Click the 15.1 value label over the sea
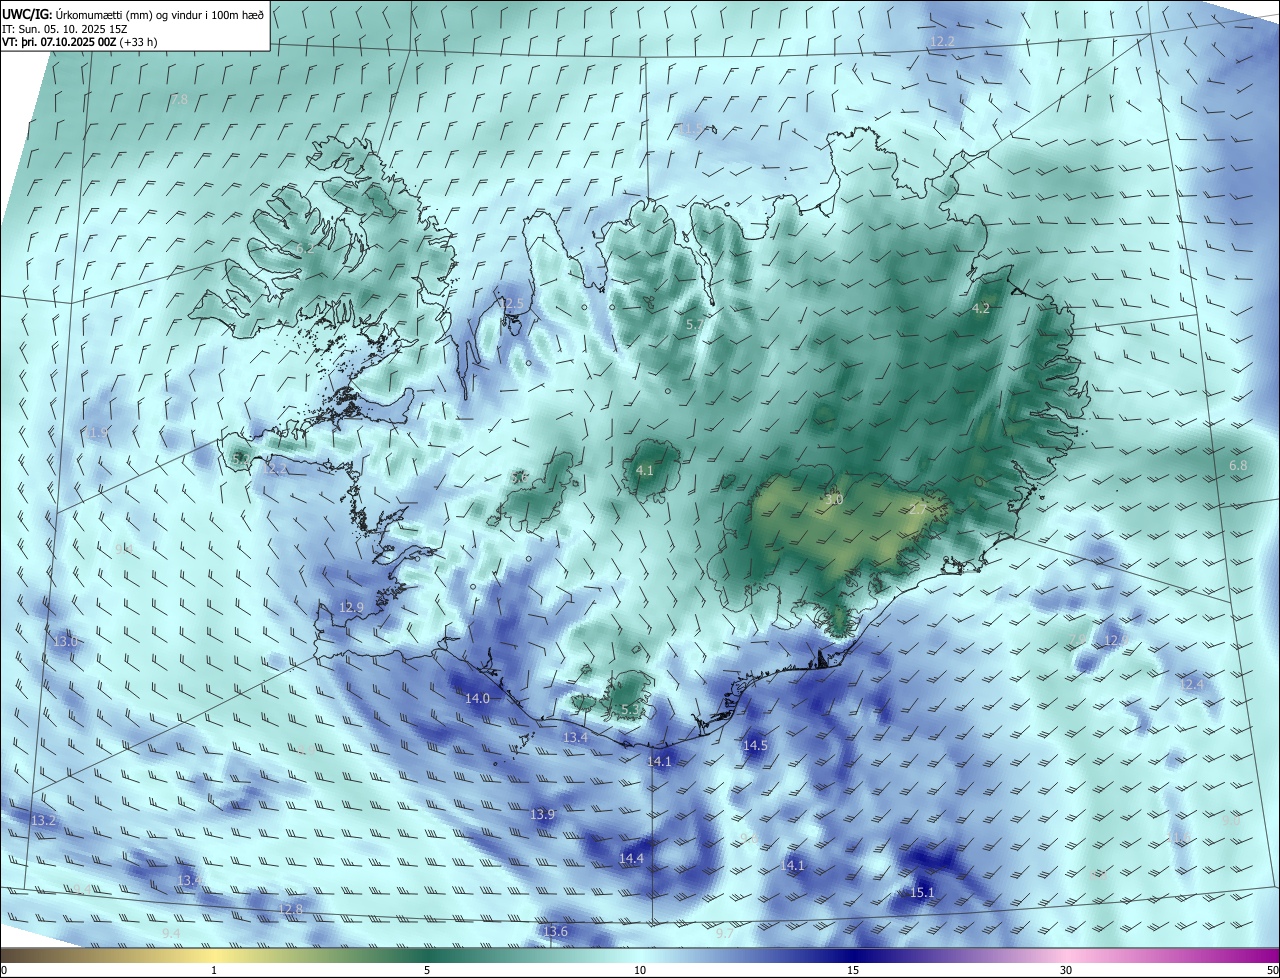The height and width of the screenshot is (978, 1280). pos(922,893)
